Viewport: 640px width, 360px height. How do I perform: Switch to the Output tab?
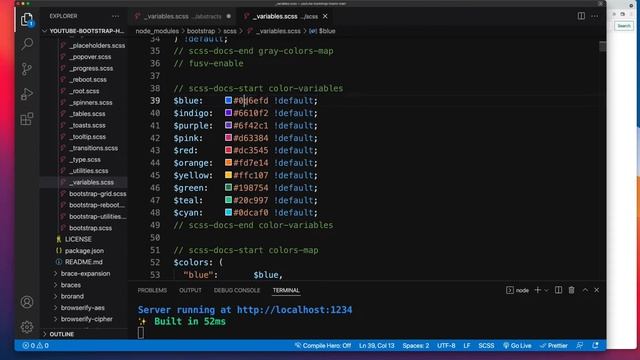(190, 290)
